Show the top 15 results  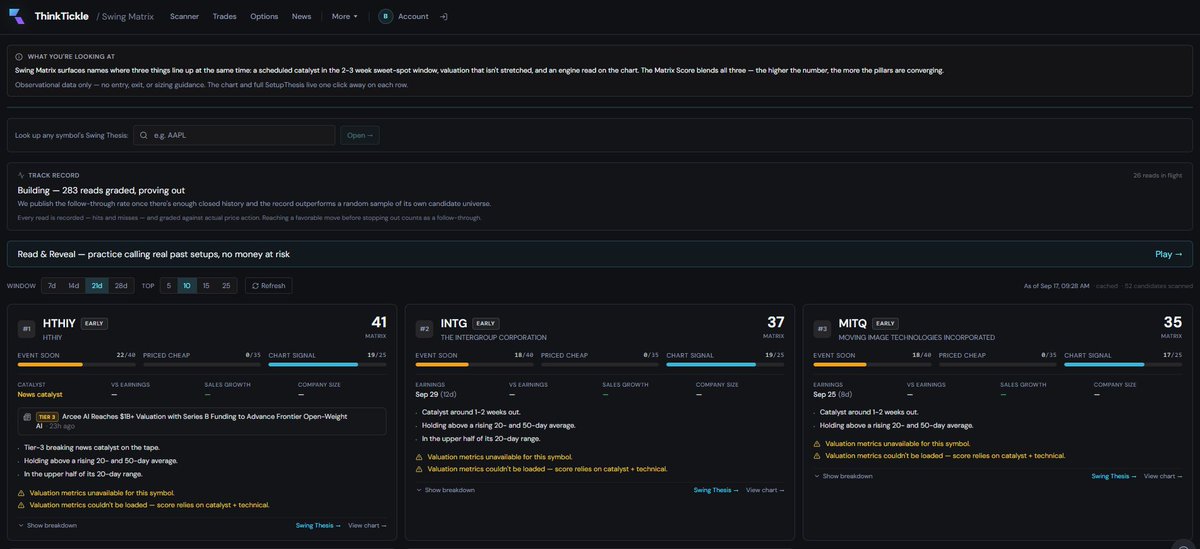coord(207,285)
